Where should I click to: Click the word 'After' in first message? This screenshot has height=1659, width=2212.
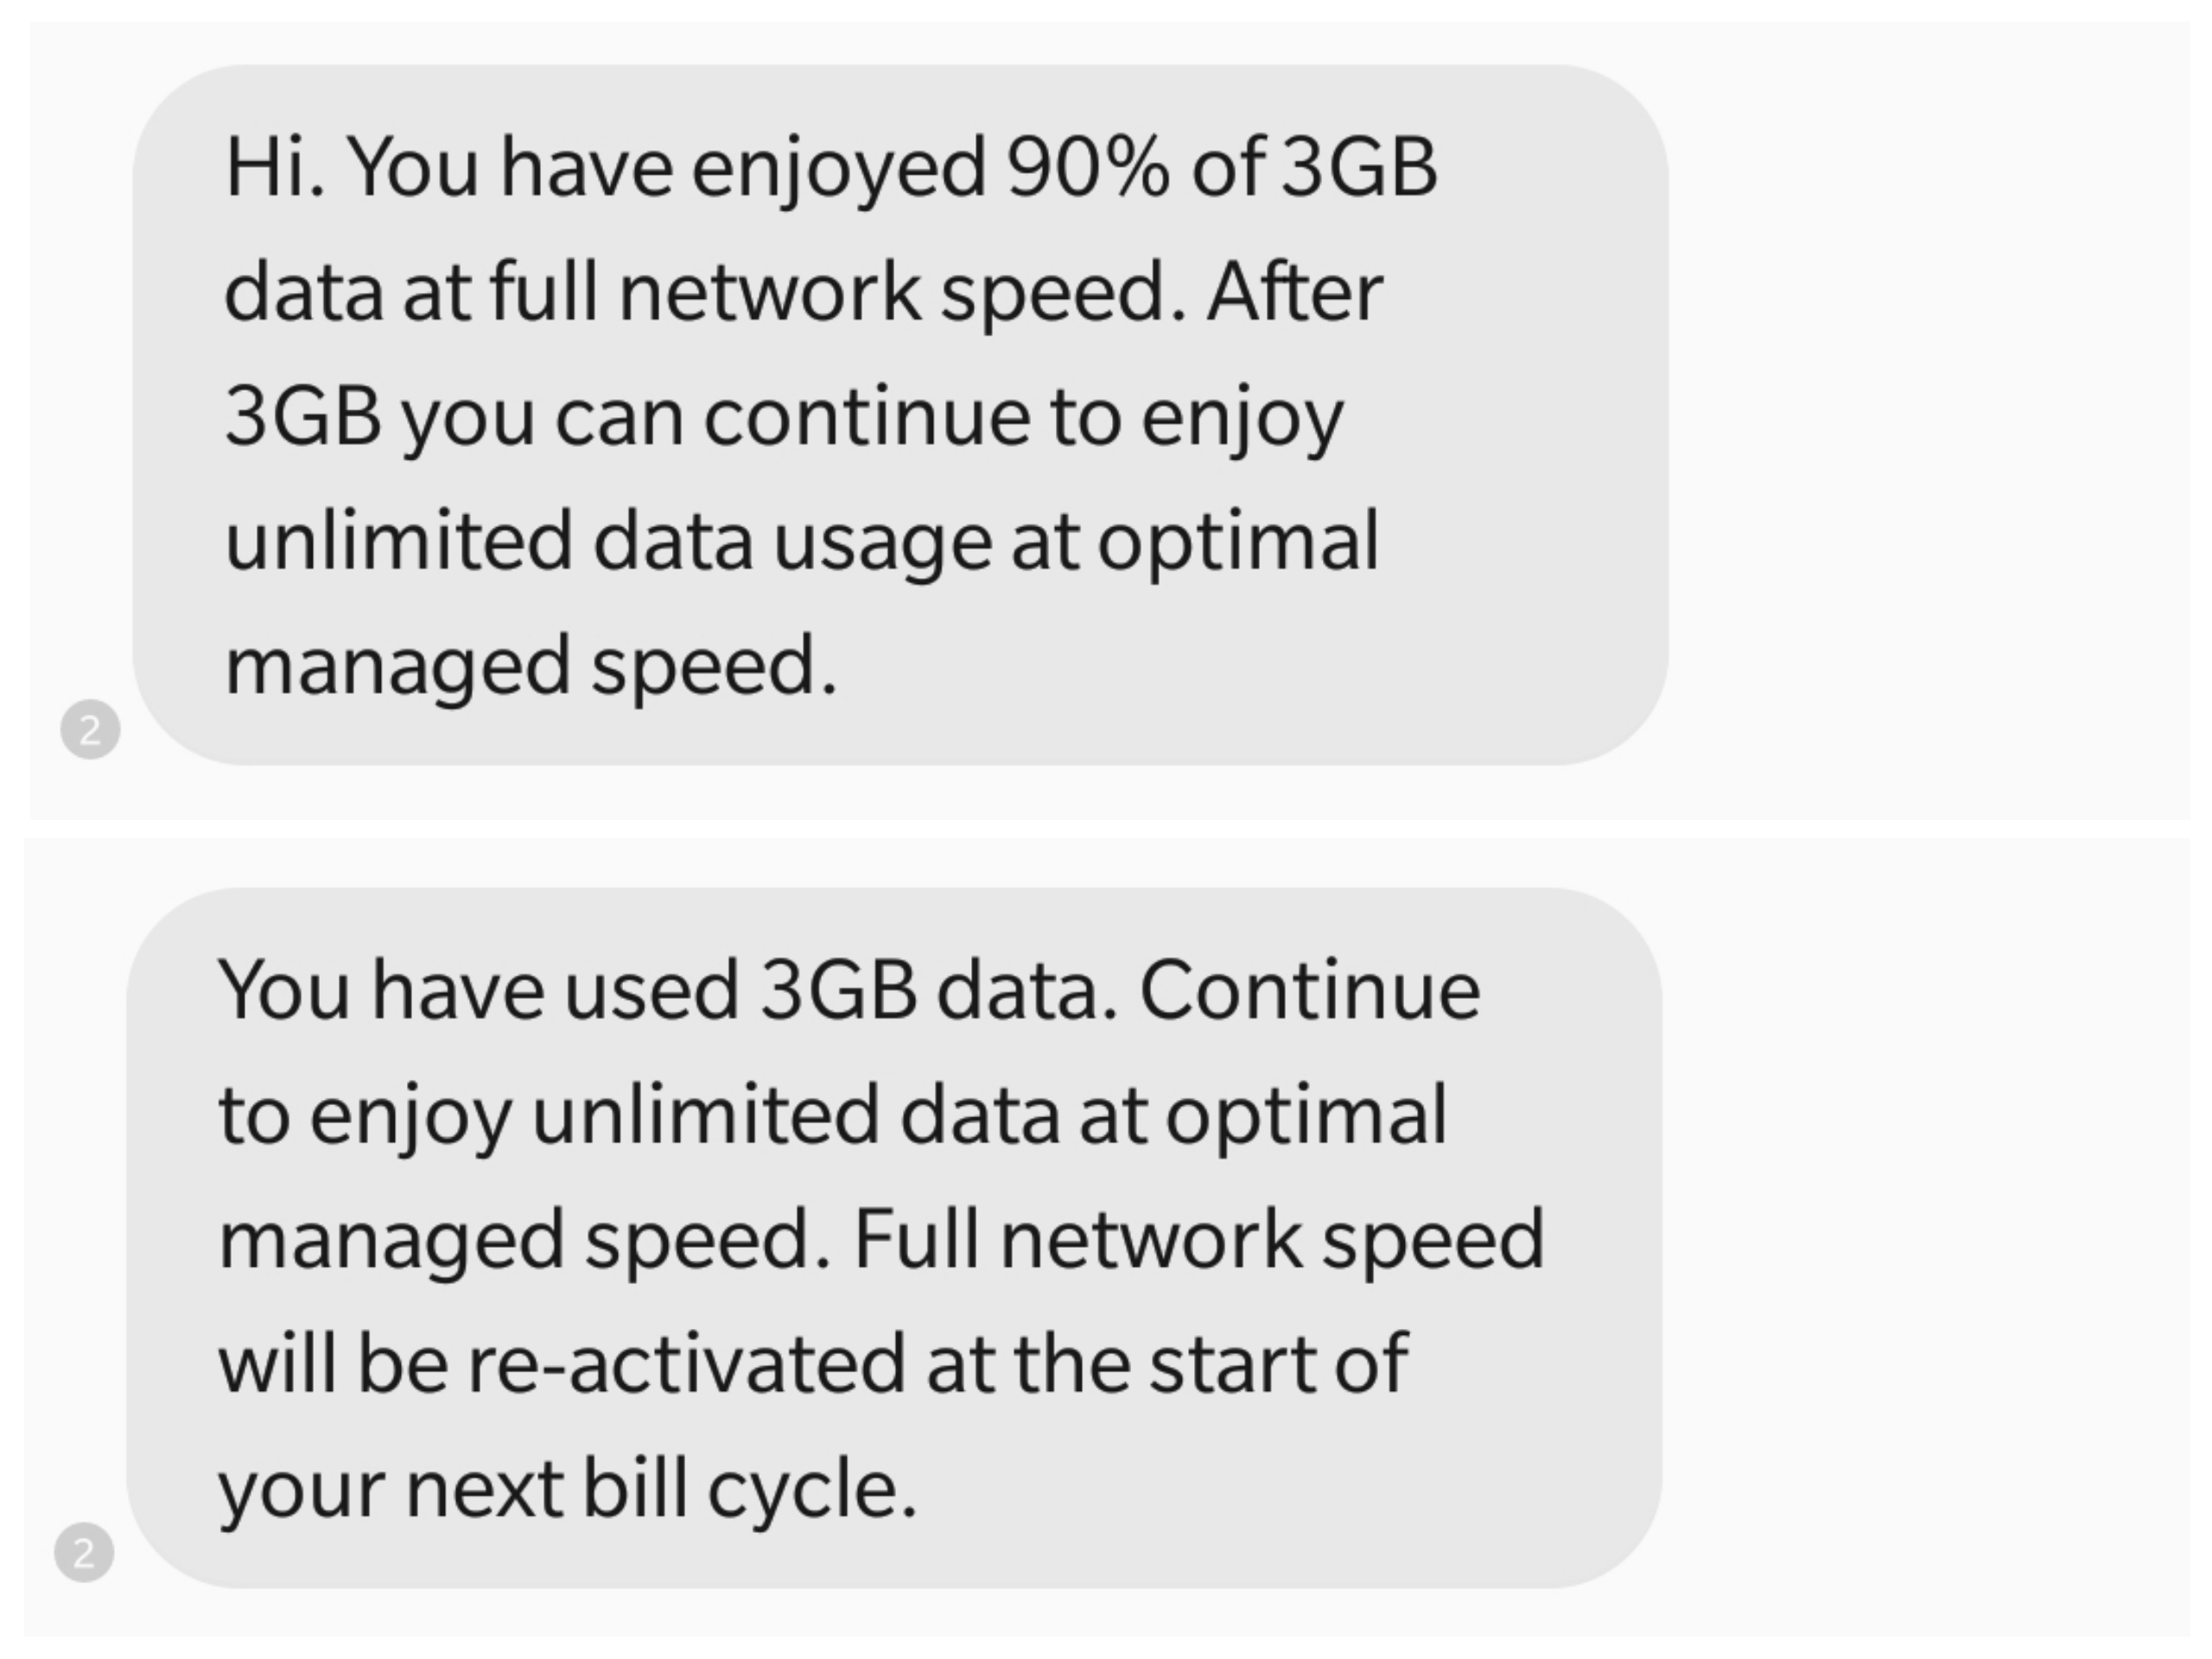pyautogui.click(x=1295, y=292)
